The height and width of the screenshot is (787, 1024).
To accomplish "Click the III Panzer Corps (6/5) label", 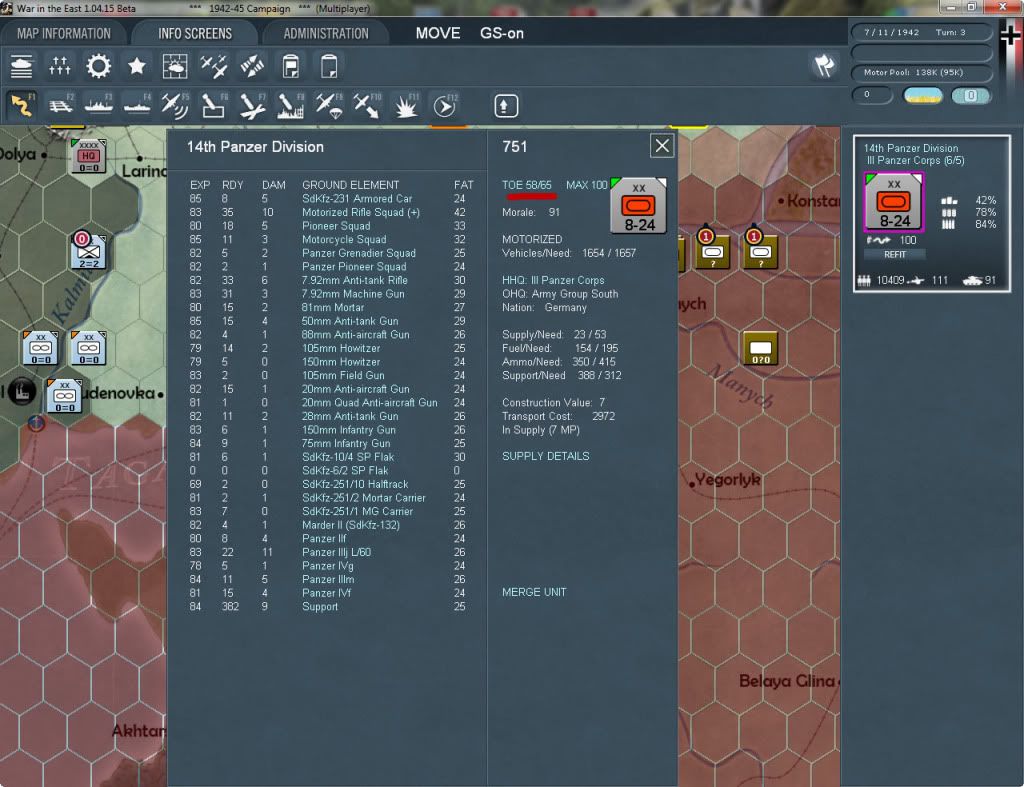I will coord(916,161).
